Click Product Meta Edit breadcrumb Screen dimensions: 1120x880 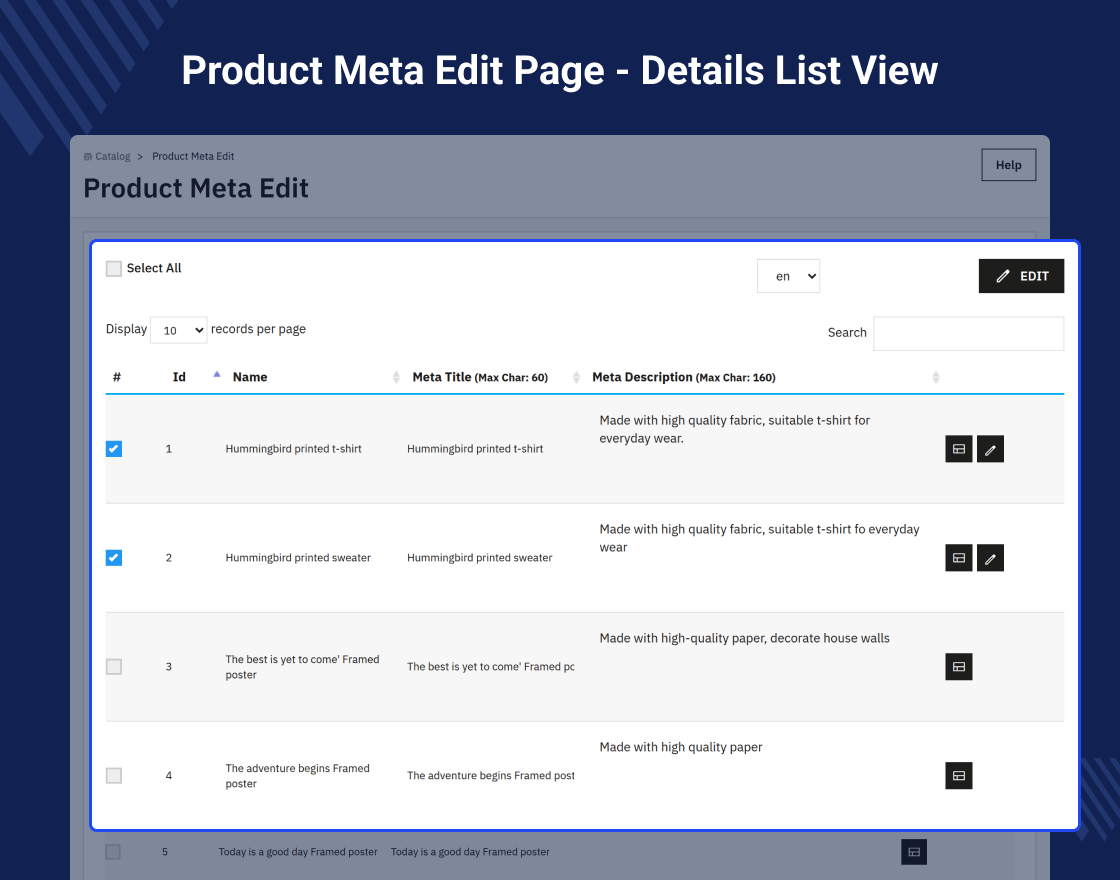click(x=193, y=156)
